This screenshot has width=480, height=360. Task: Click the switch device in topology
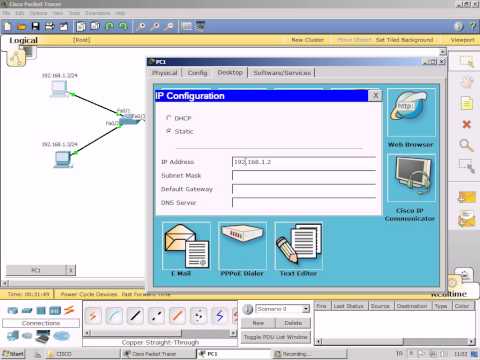click(130, 120)
